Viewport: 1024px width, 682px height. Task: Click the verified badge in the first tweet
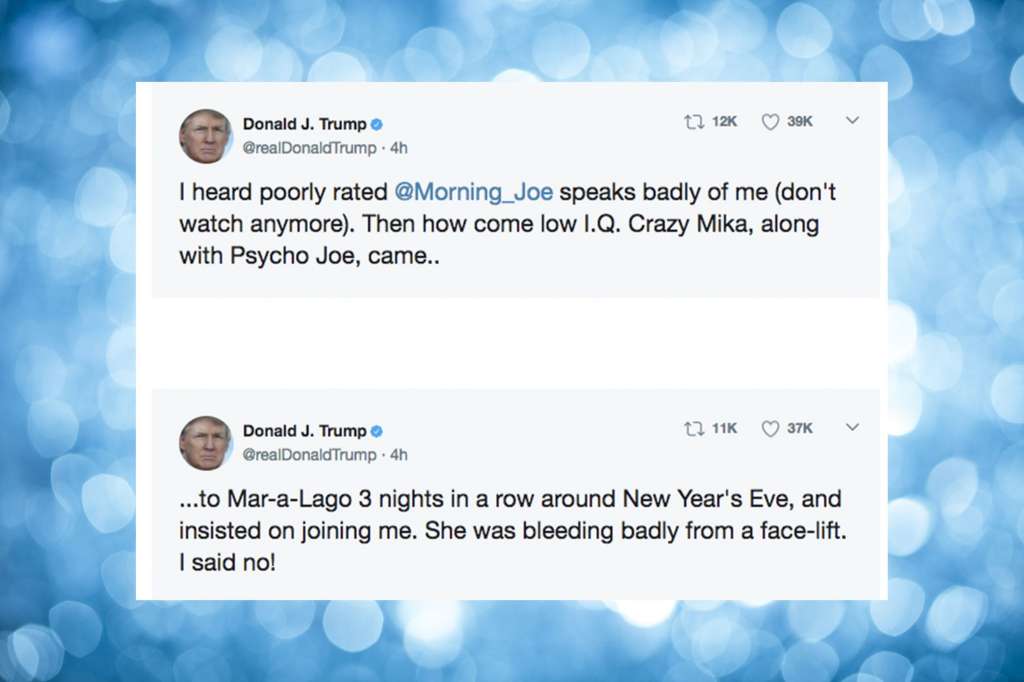[377, 125]
